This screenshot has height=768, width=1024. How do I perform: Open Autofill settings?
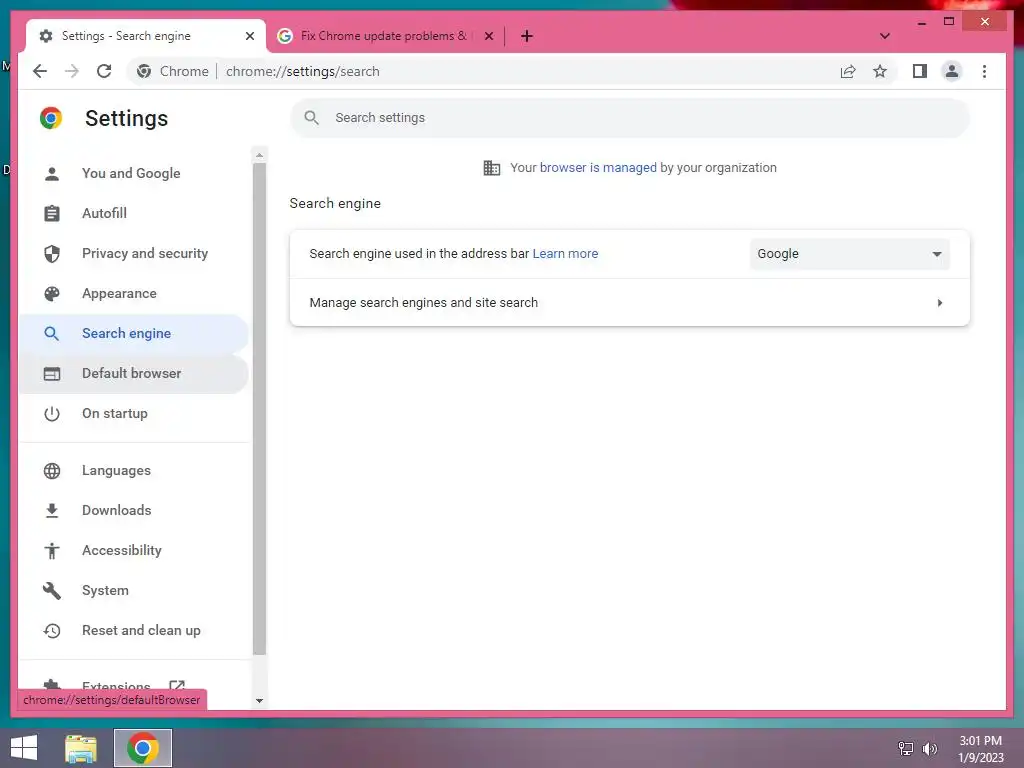click(x=133, y=213)
